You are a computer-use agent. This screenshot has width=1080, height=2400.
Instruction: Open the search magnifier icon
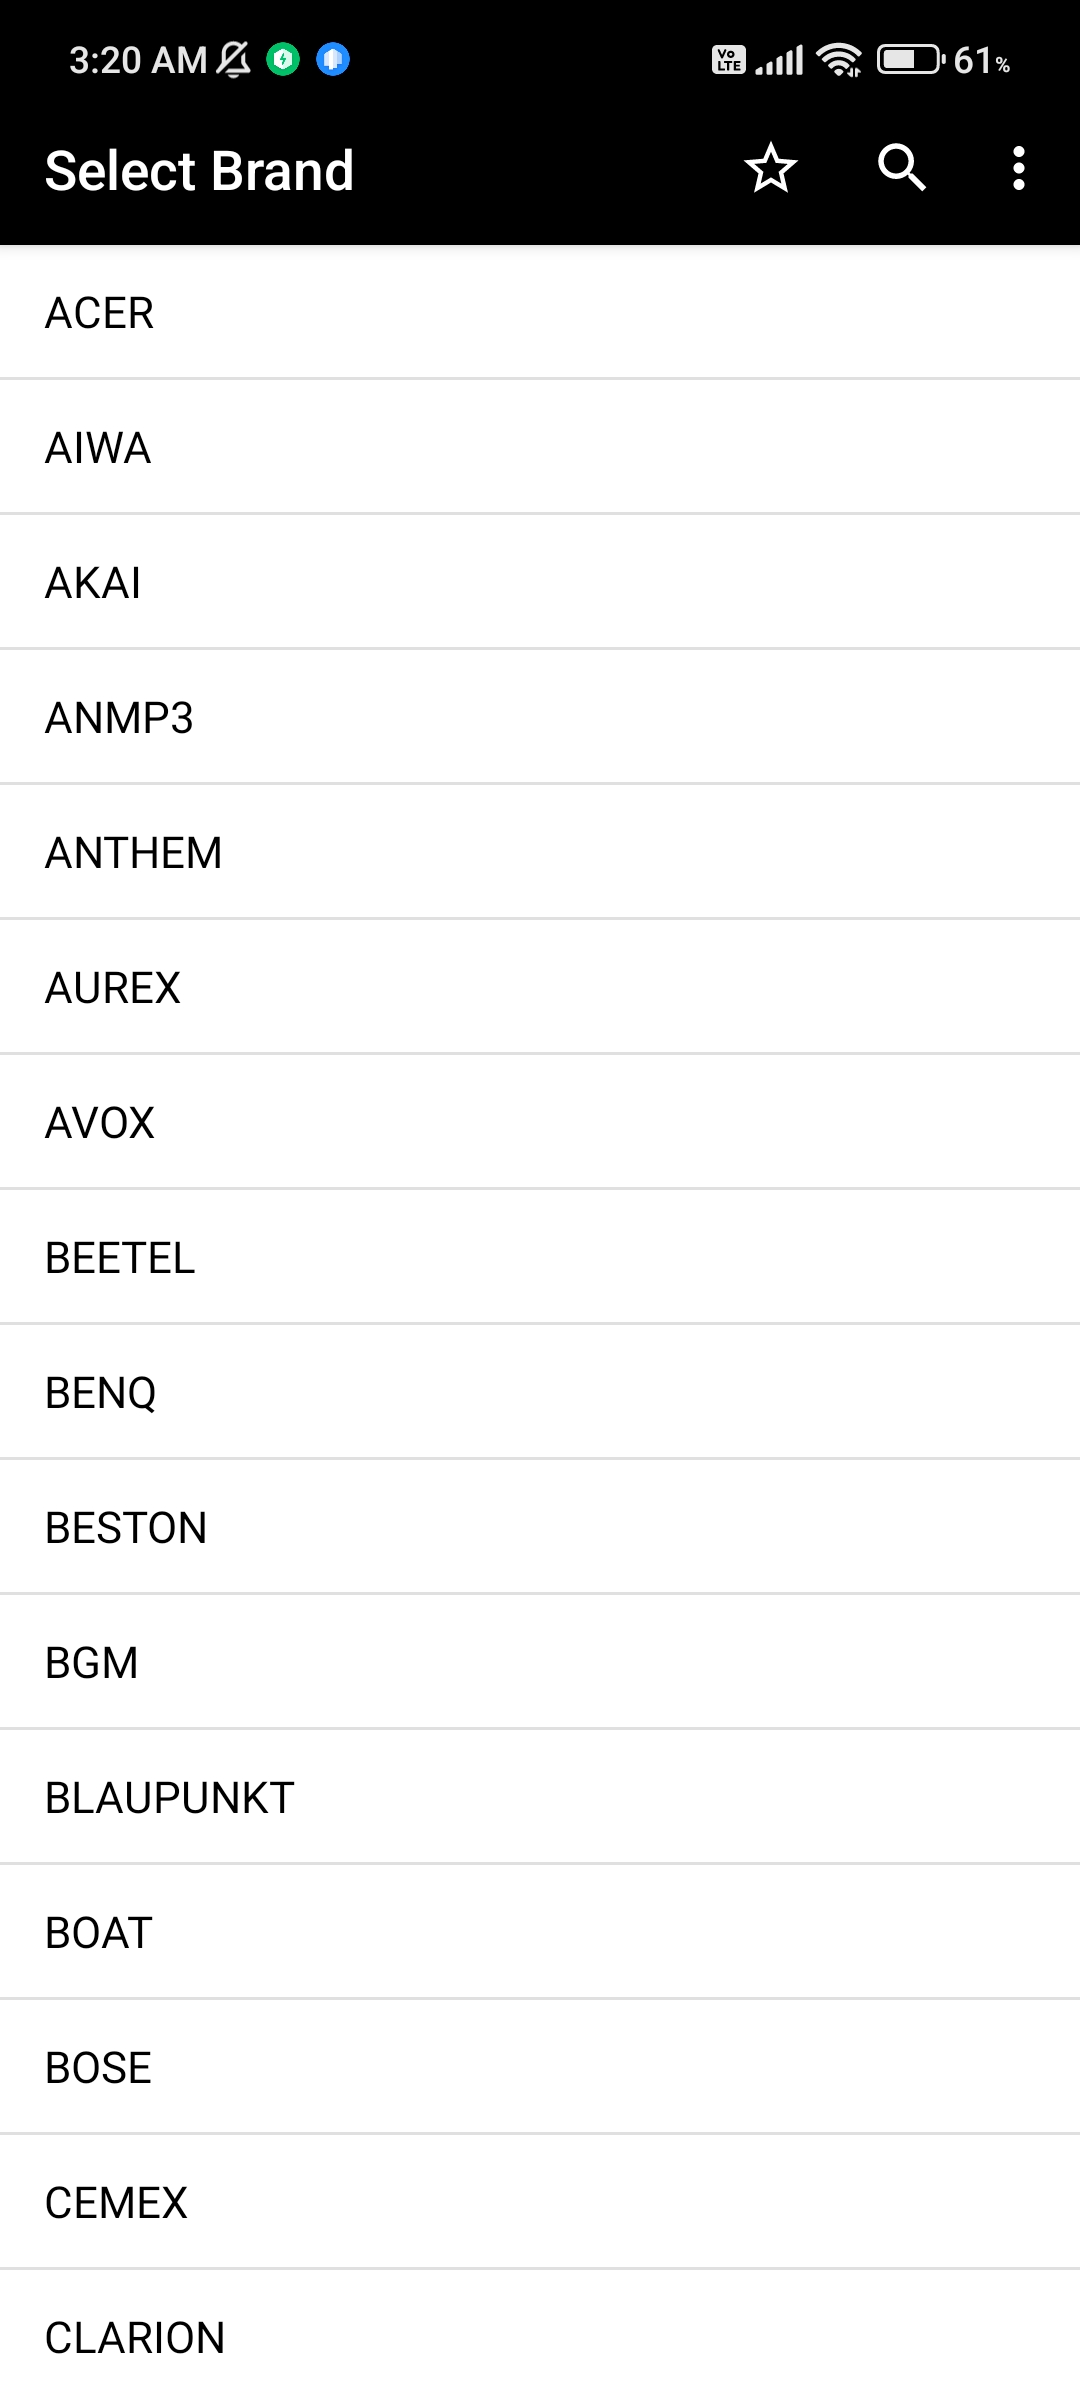click(x=902, y=167)
